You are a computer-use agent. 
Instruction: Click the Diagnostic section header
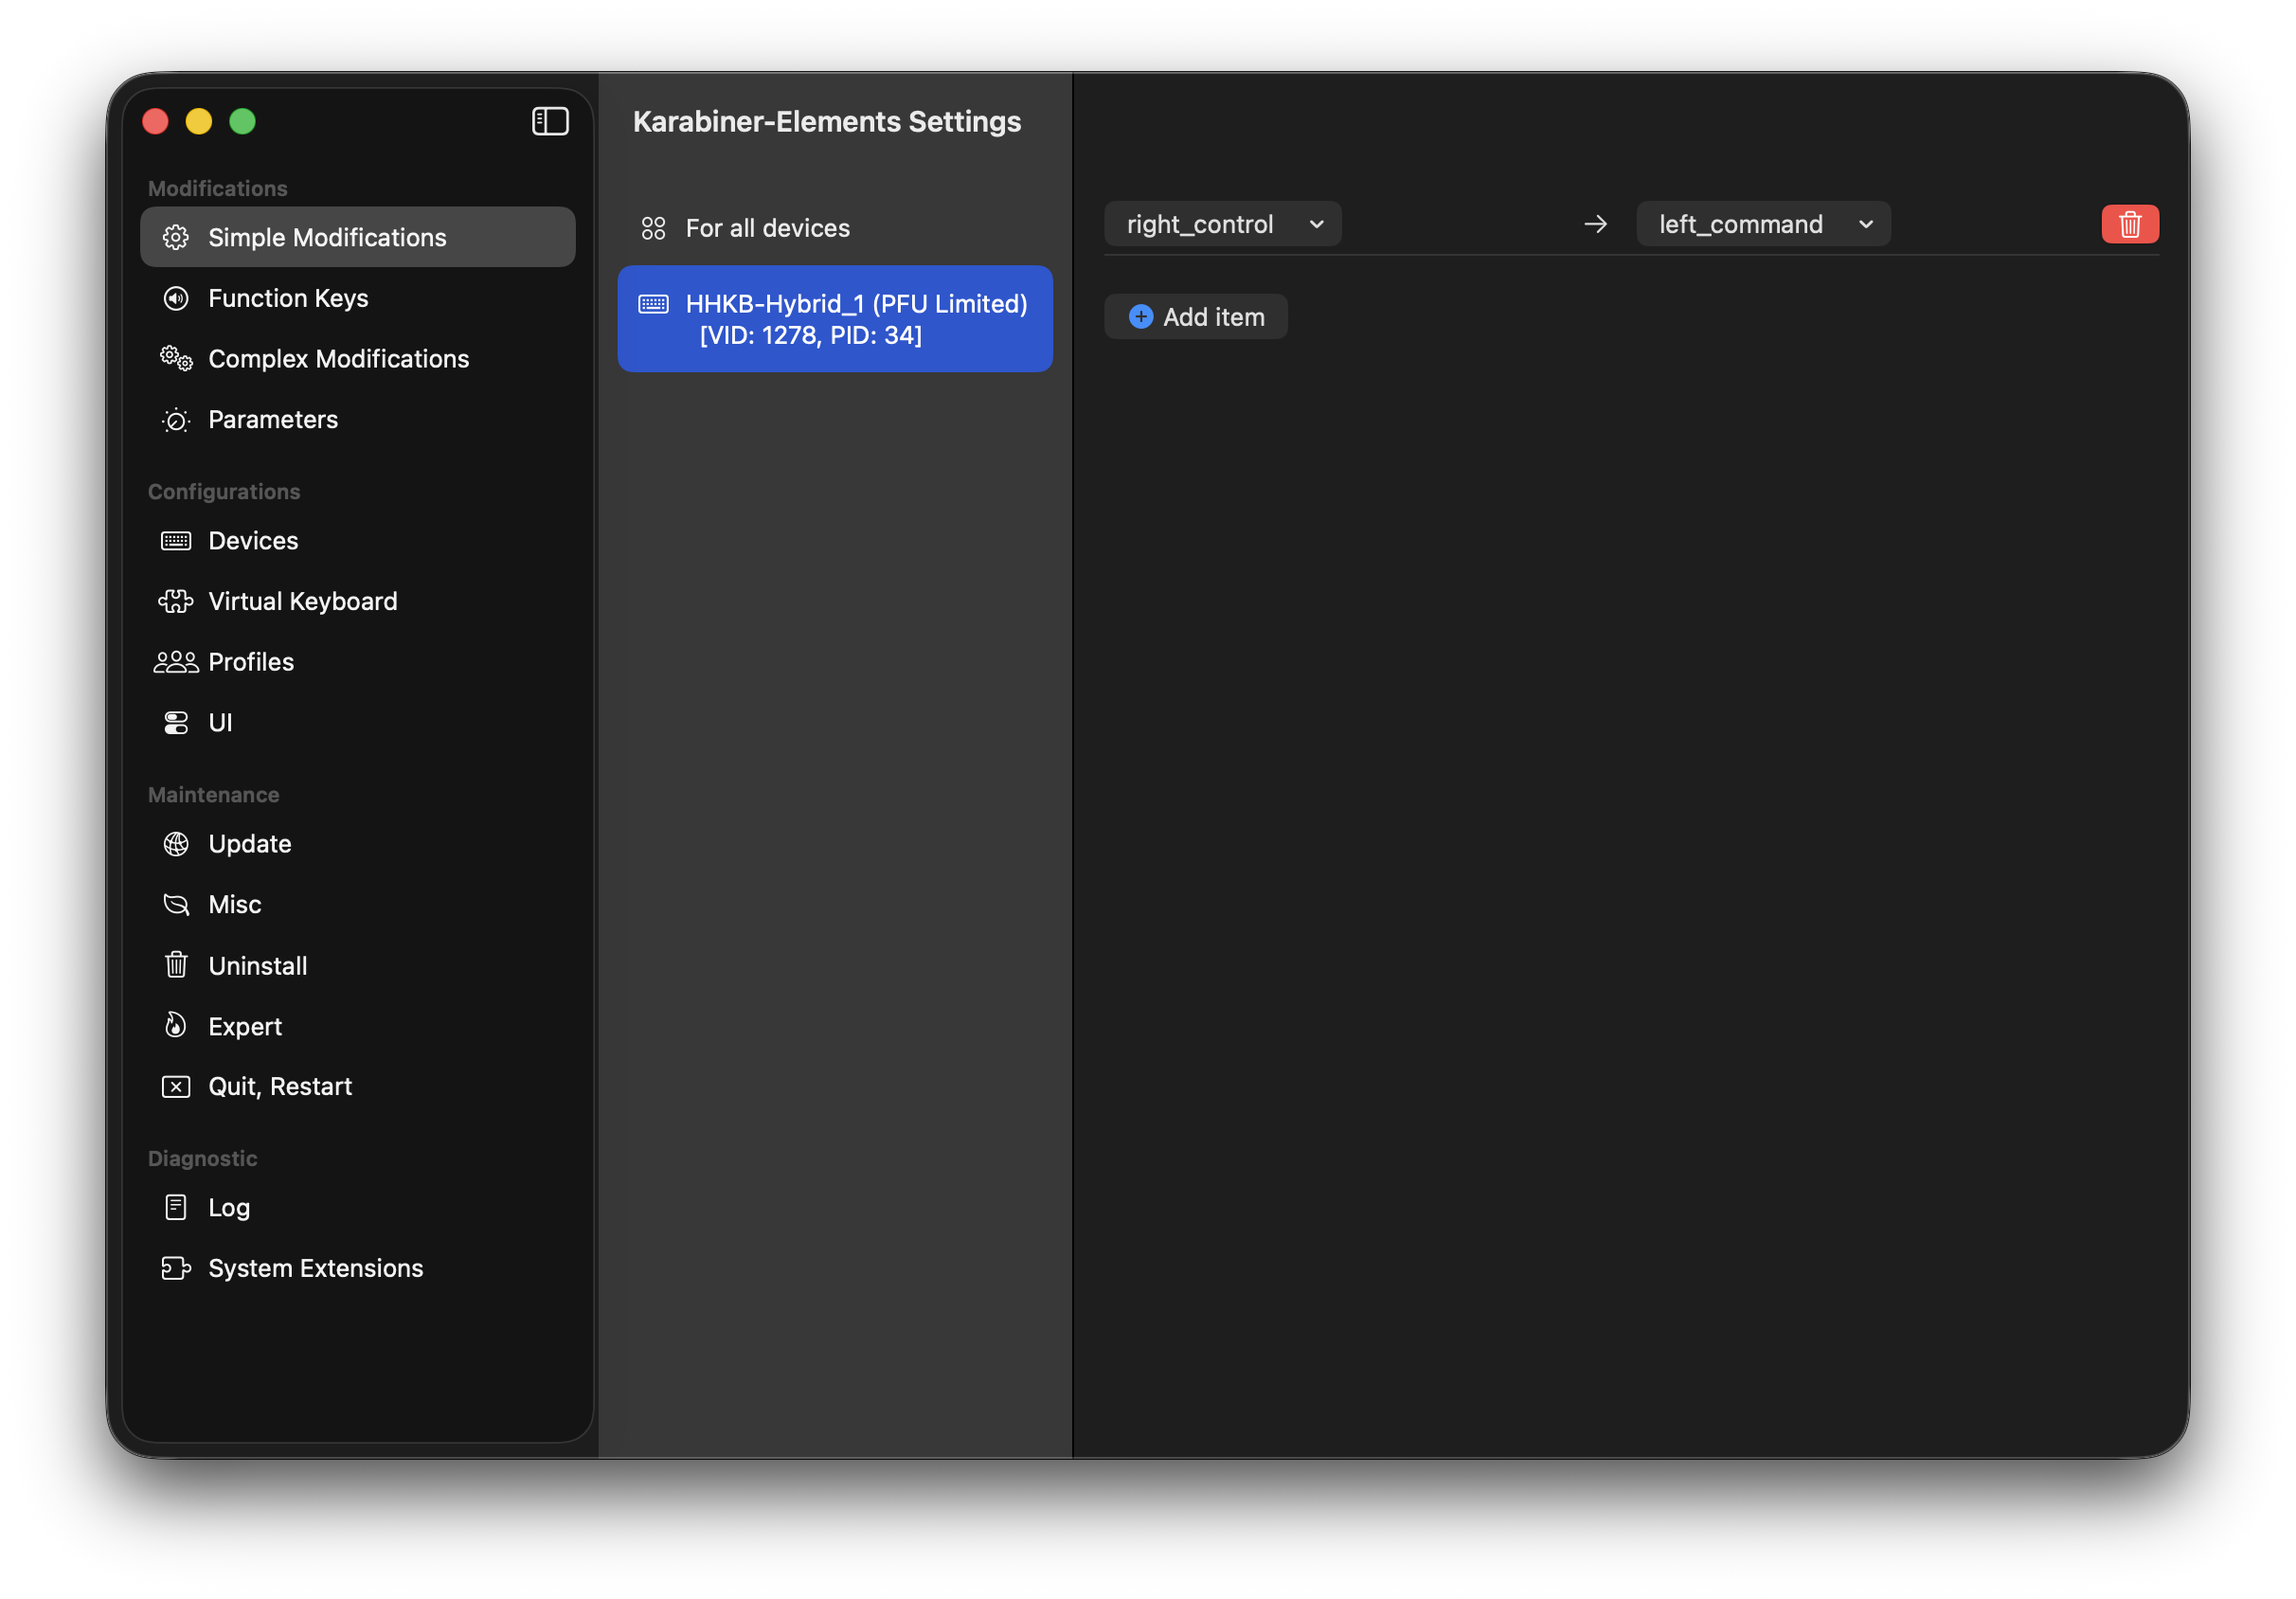coord(203,1158)
